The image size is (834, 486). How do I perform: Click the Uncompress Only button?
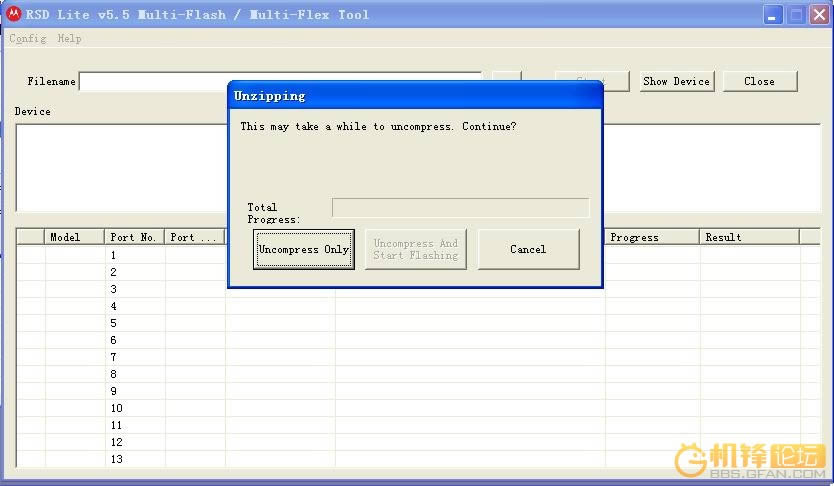click(304, 249)
